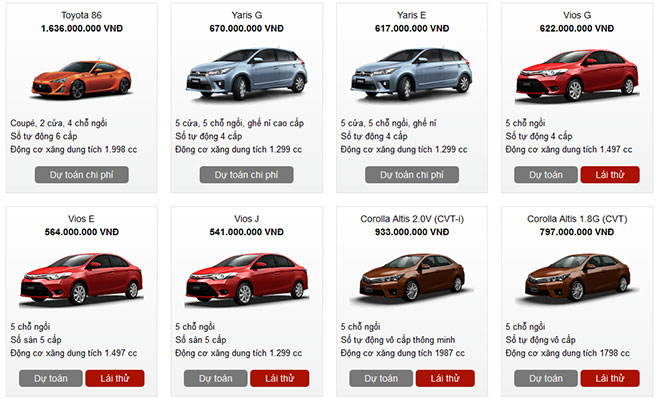The image size is (660, 402).
Task: Click Dự toán button for Vios G
Action: (x=546, y=175)
